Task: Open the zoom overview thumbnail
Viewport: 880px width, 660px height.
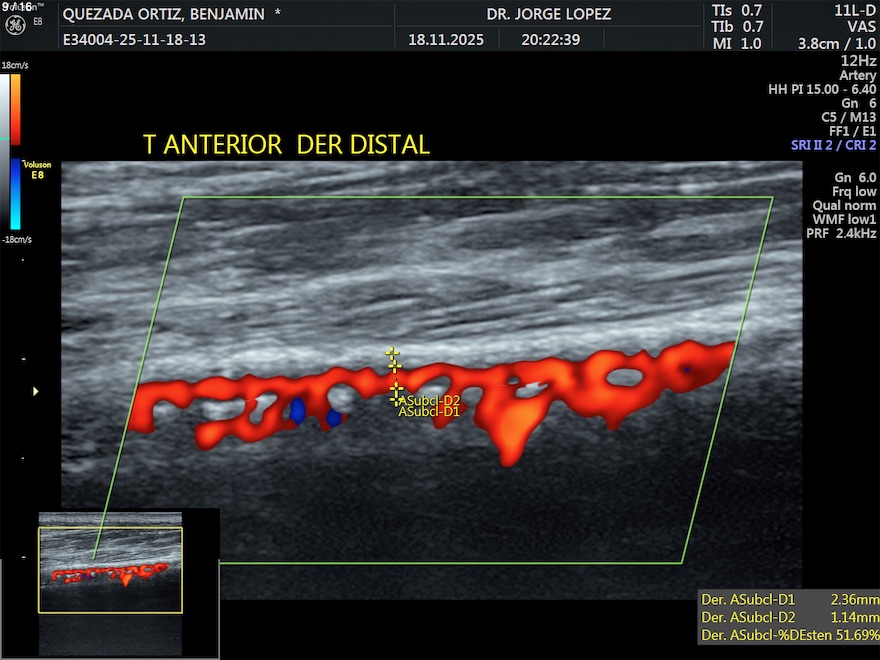Action: point(110,570)
